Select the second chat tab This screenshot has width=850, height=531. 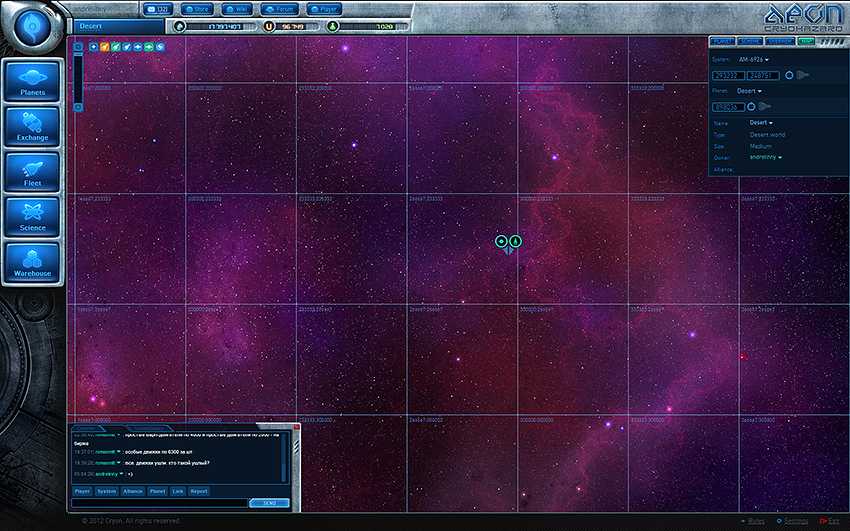click(151, 428)
